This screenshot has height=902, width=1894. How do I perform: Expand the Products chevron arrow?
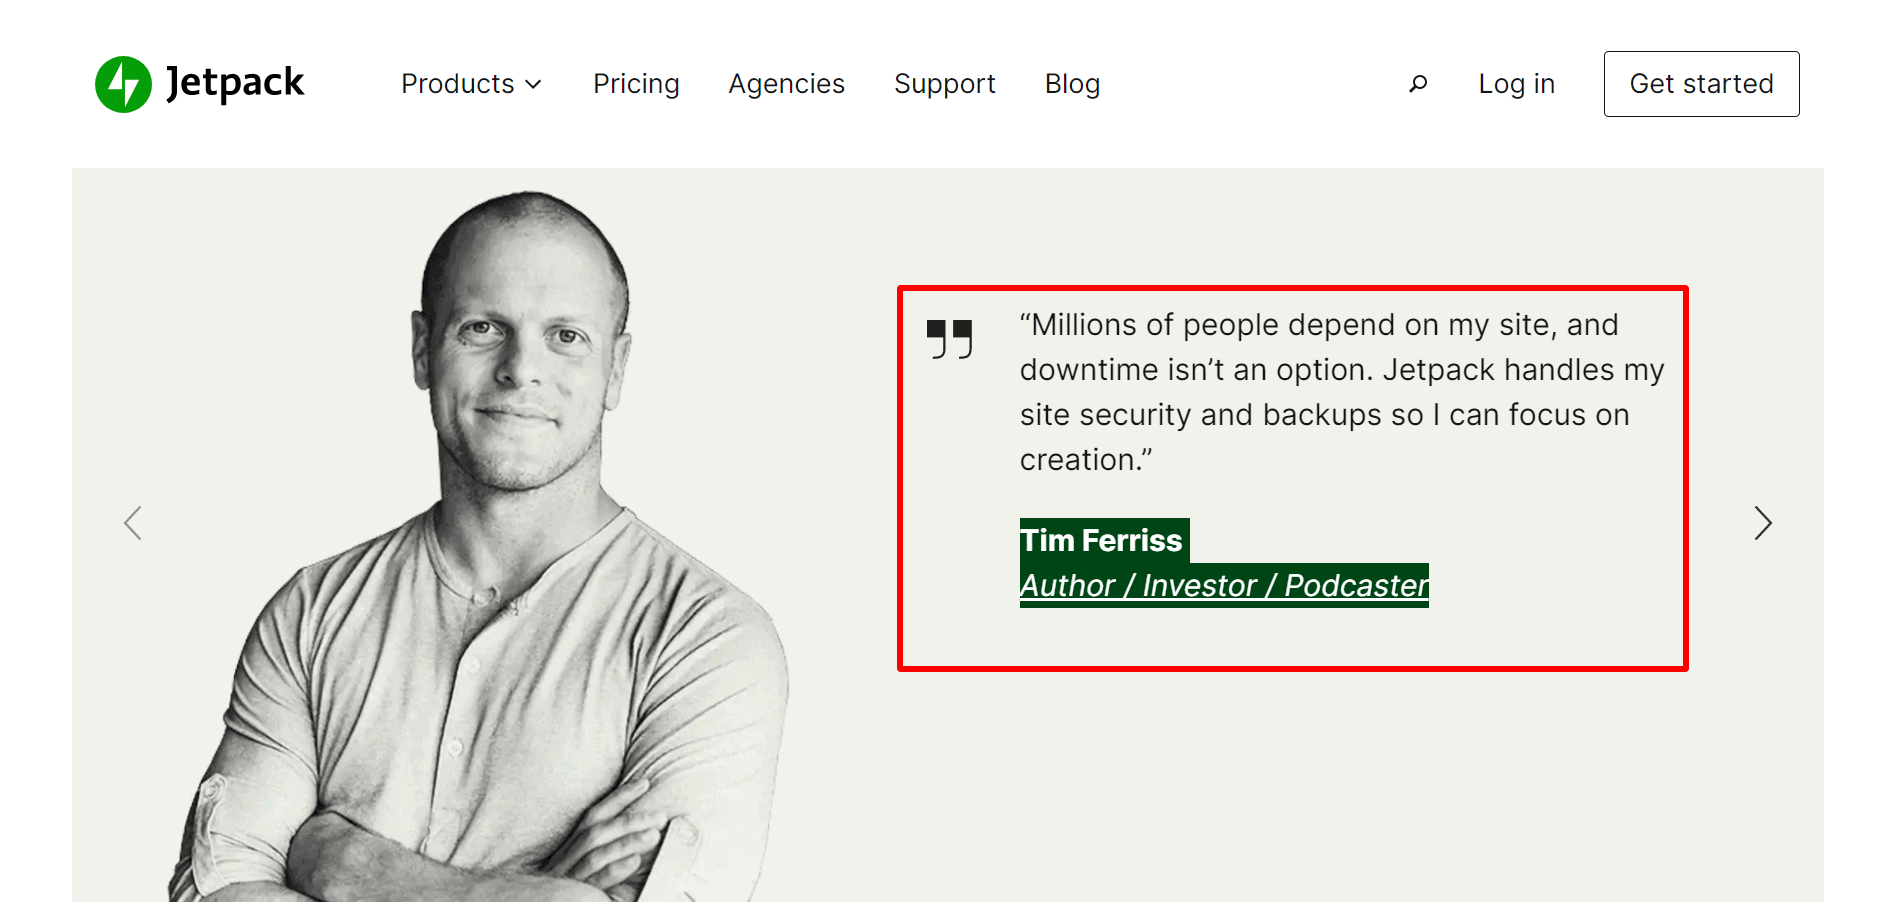(534, 85)
